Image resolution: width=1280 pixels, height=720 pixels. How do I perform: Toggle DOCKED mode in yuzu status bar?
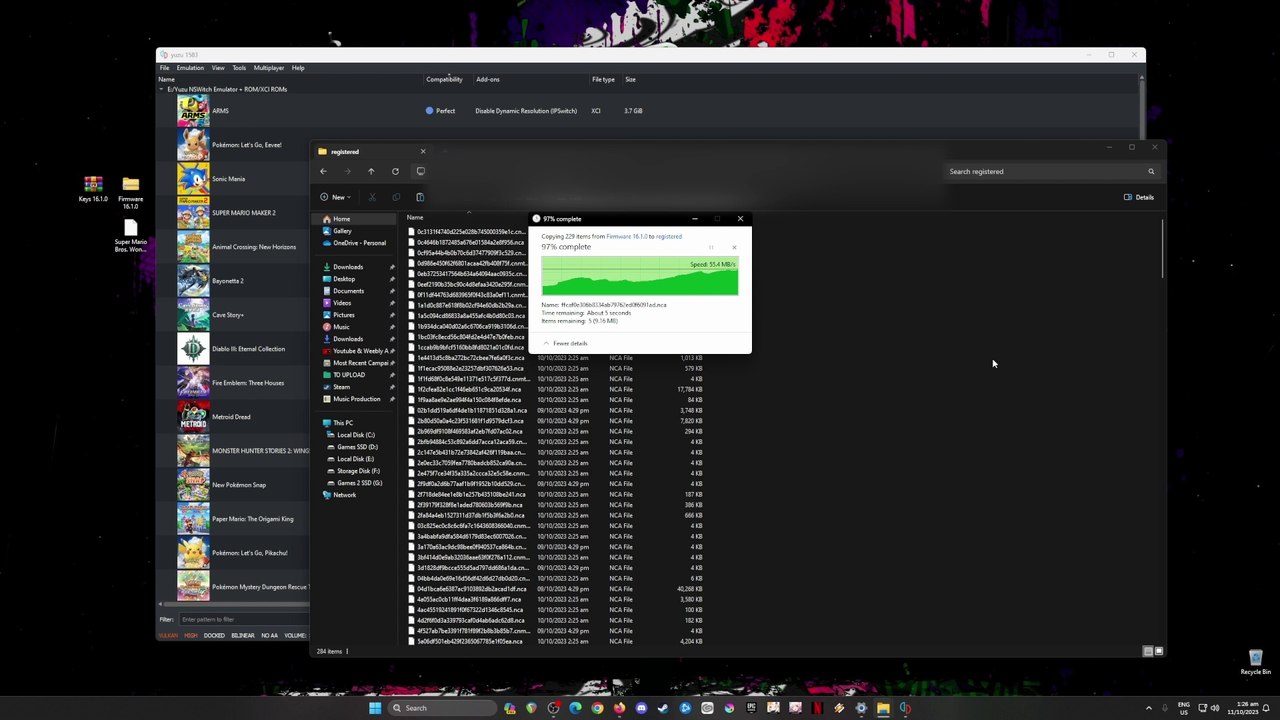[214, 636]
